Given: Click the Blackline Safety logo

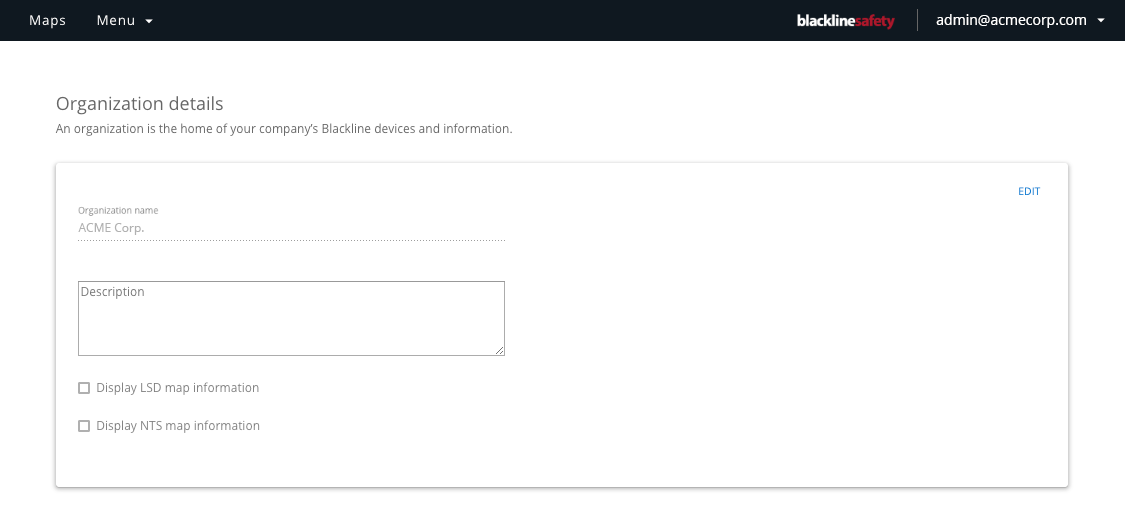Looking at the screenshot, I should coord(845,21).
